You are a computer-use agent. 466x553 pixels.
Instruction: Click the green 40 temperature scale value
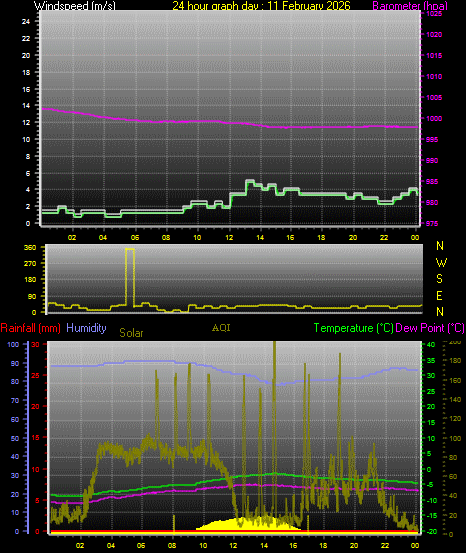point(431,345)
